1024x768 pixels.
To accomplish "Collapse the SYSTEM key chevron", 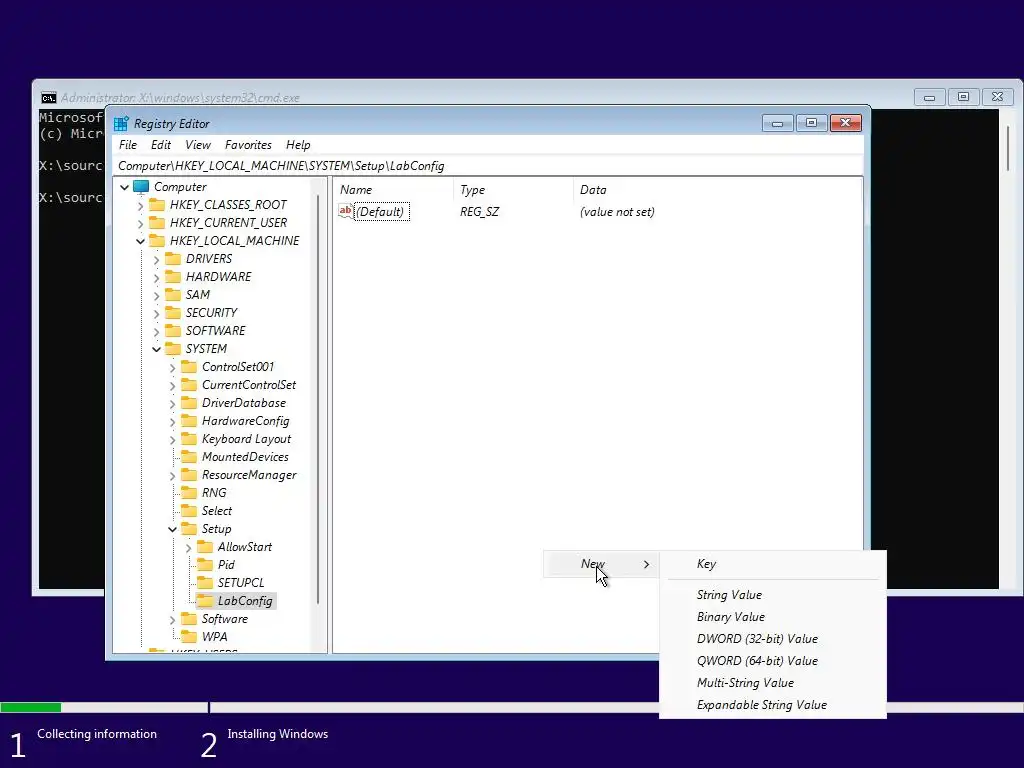I will 156,349.
